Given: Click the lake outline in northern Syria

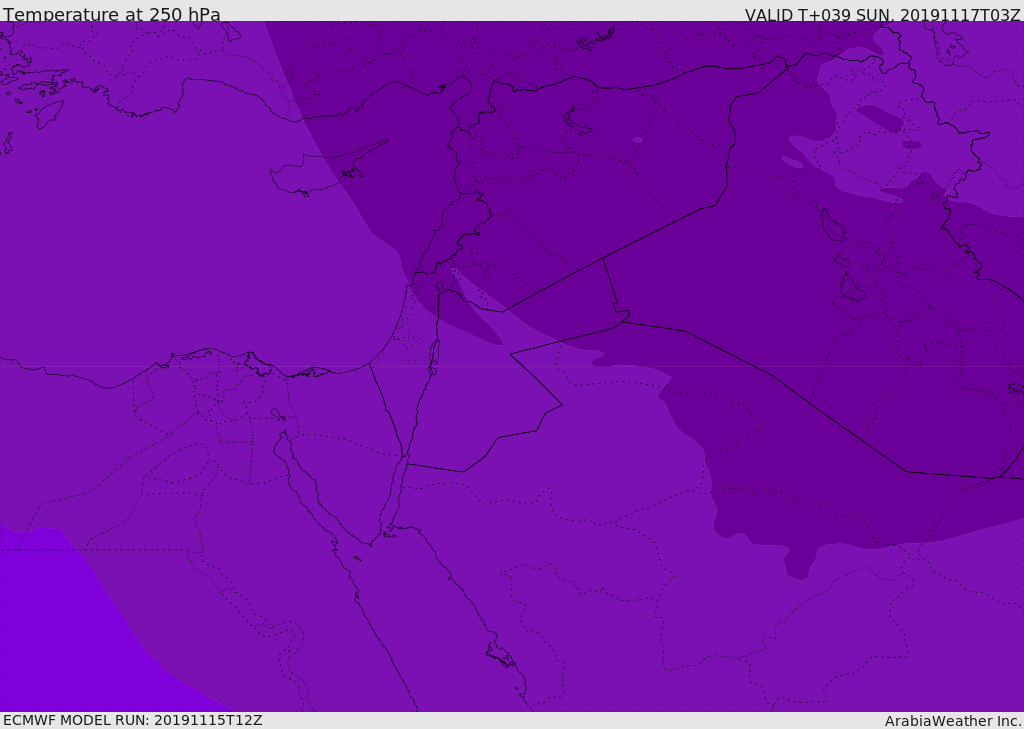Looking at the screenshot, I should tap(578, 121).
